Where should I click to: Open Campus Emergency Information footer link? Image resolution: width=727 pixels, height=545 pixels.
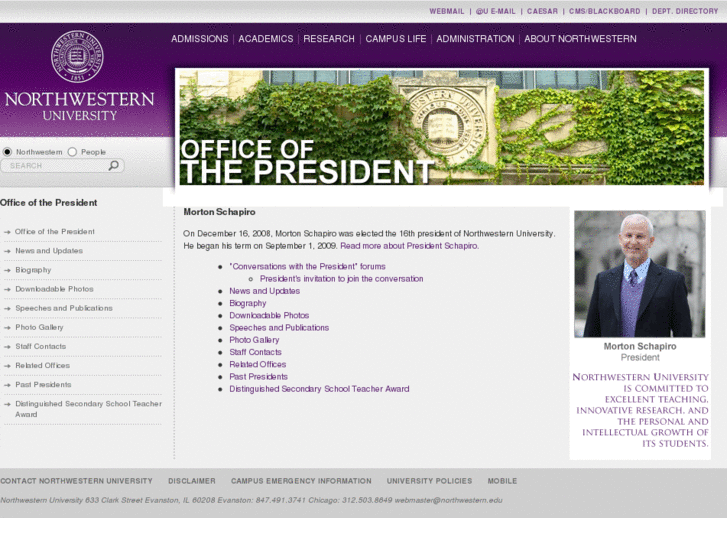point(301,481)
